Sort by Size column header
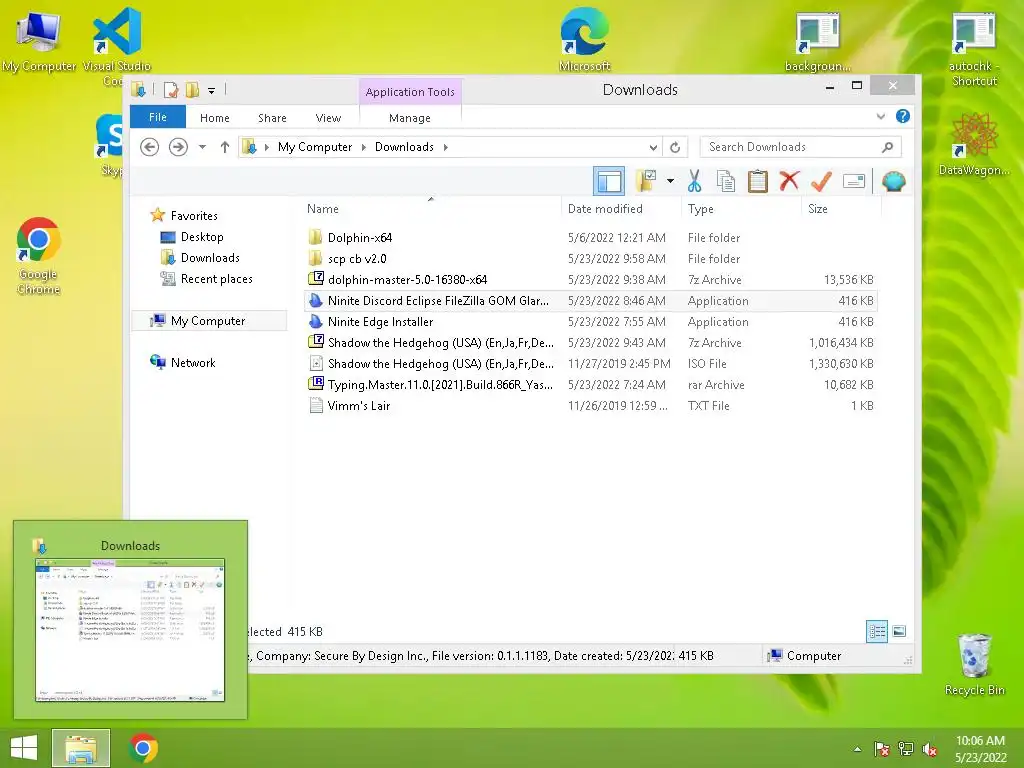1024x768 pixels. [x=841, y=209]
